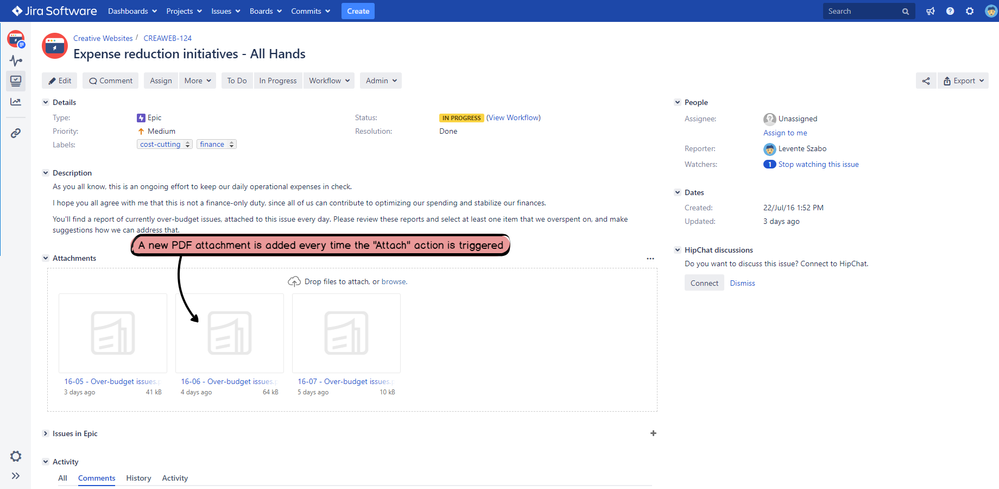999x489 pixels.
Task: Collapse the Dates section
Action: [677, 192]
